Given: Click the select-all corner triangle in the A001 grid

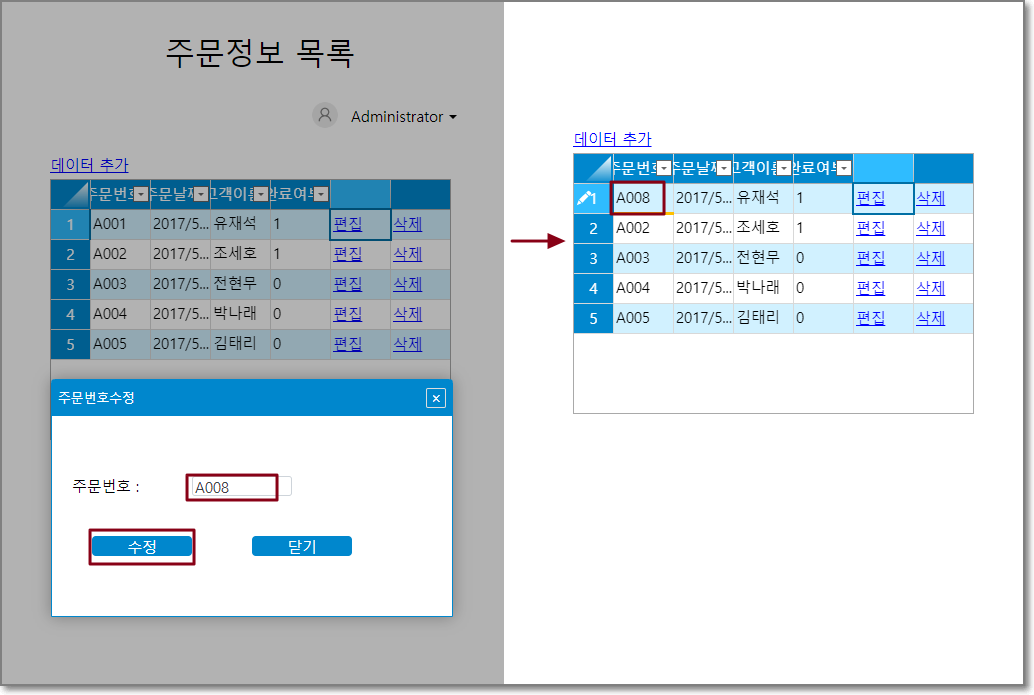Looking at the screenshot, I should pos(75,194).
